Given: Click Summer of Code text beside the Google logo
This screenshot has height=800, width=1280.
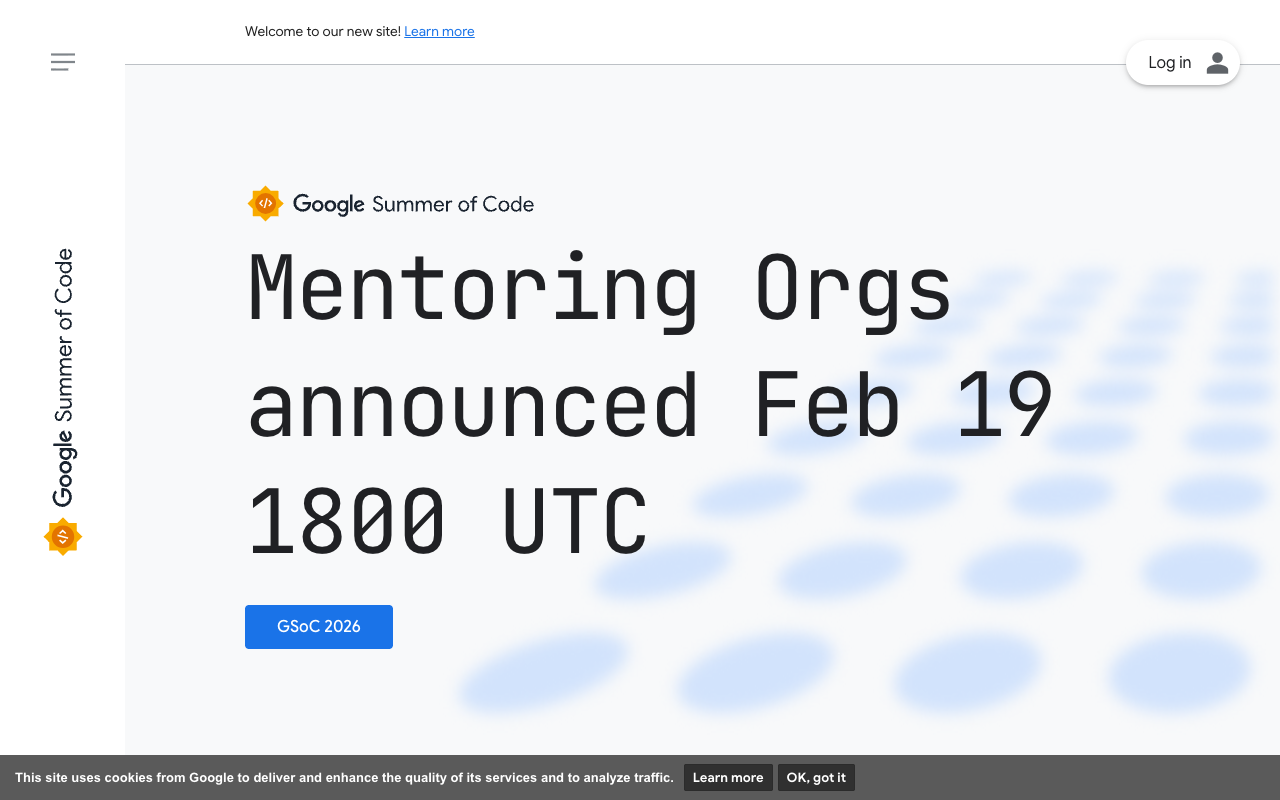Looking at the screenshot, I should click(454, 204).
